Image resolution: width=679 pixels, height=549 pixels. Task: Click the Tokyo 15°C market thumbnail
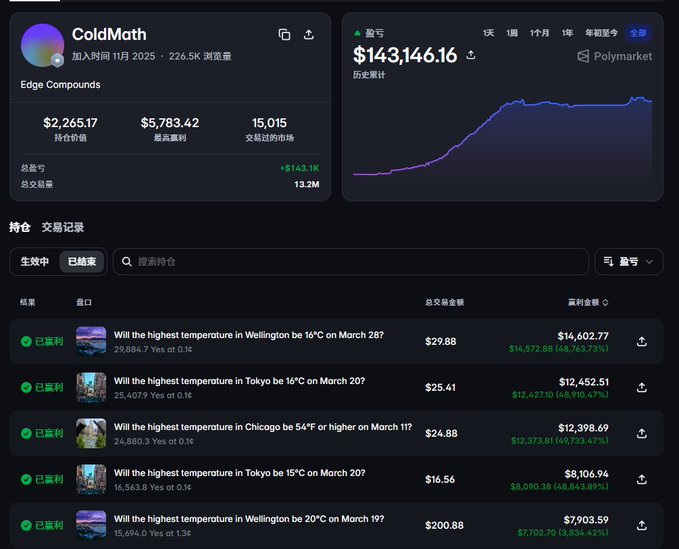click(91, 479)
